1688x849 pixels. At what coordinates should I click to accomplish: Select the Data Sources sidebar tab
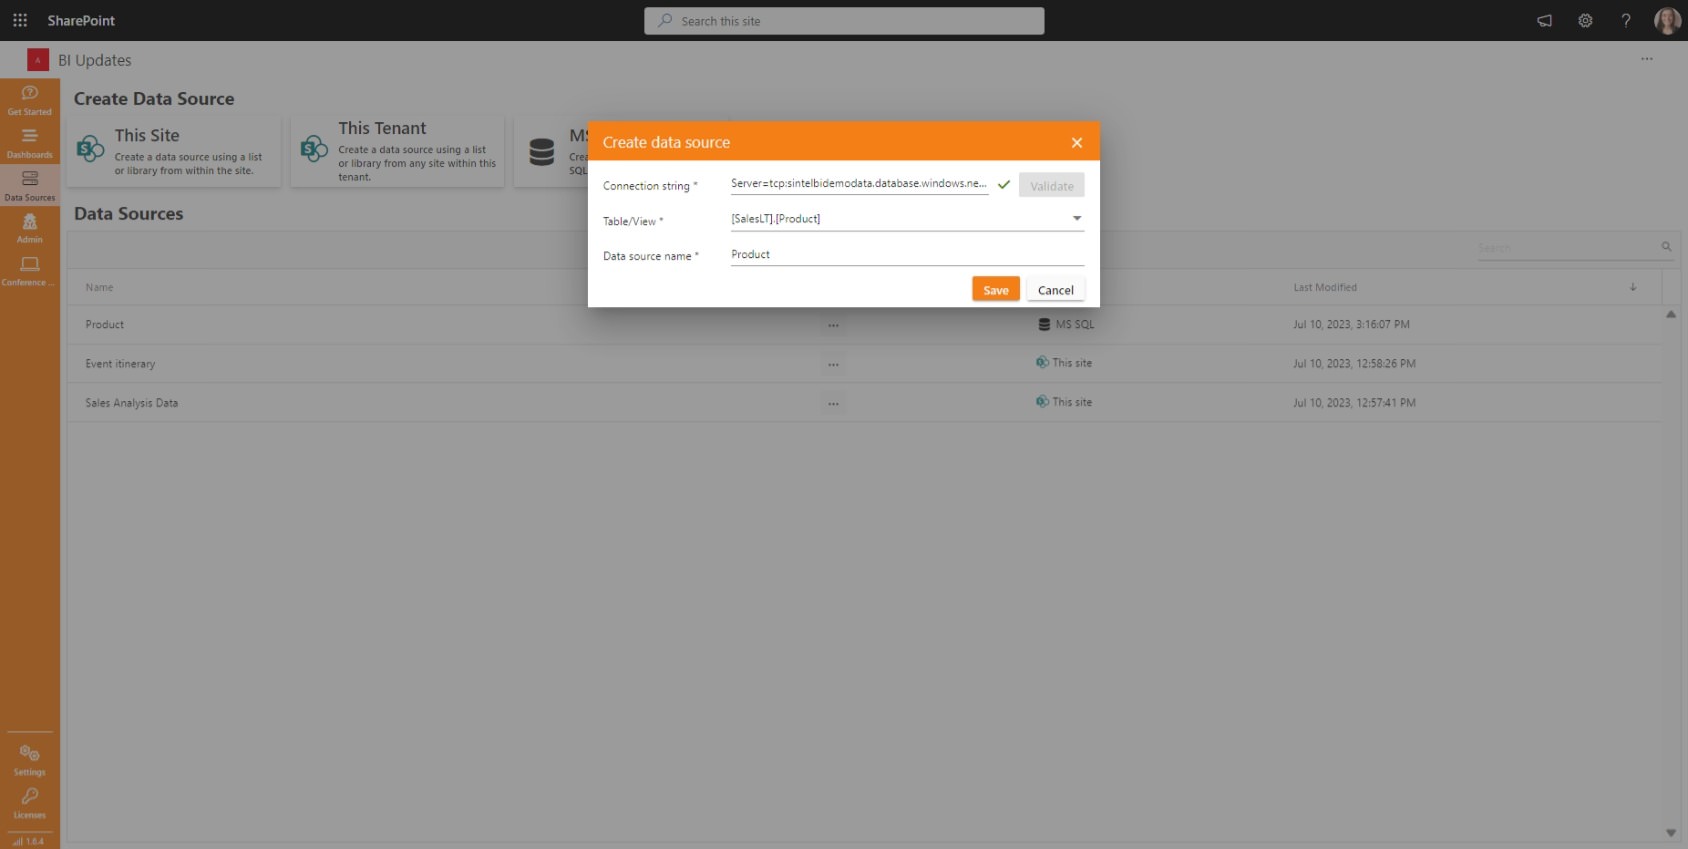(x=30, y=184)
